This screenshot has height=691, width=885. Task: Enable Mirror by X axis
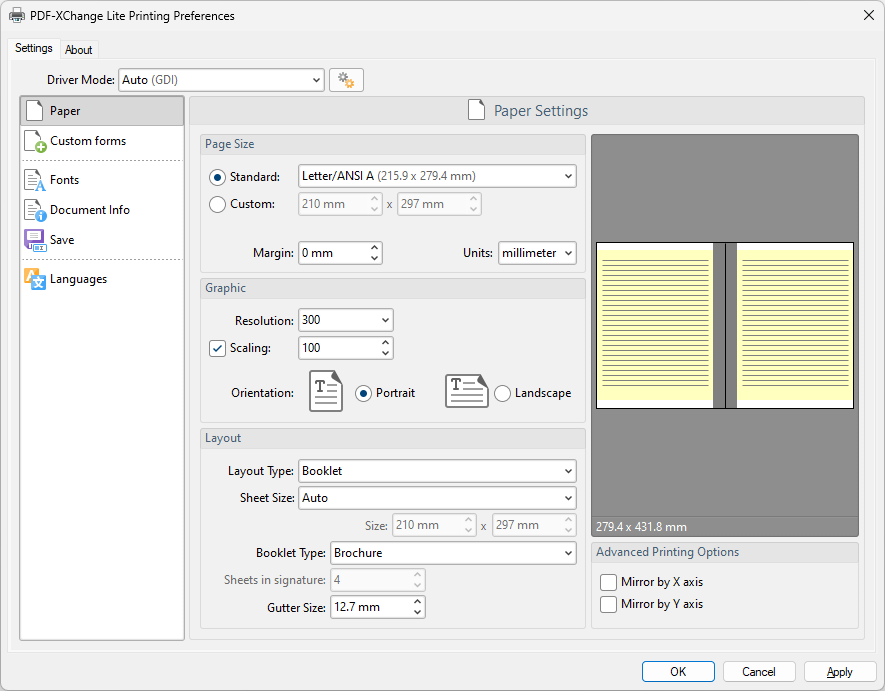point(608,582)
